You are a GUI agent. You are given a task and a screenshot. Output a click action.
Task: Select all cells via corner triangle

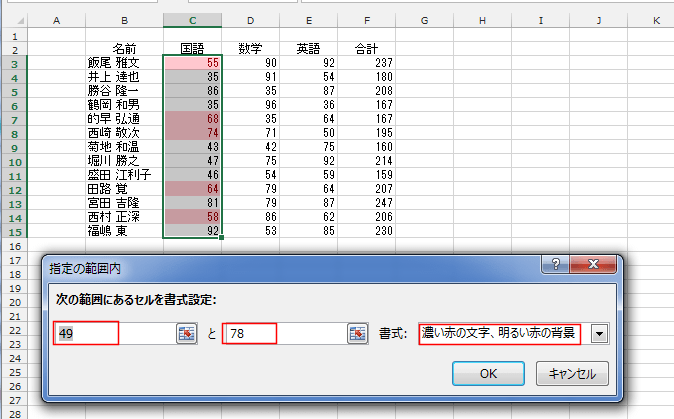pos(20,21)
